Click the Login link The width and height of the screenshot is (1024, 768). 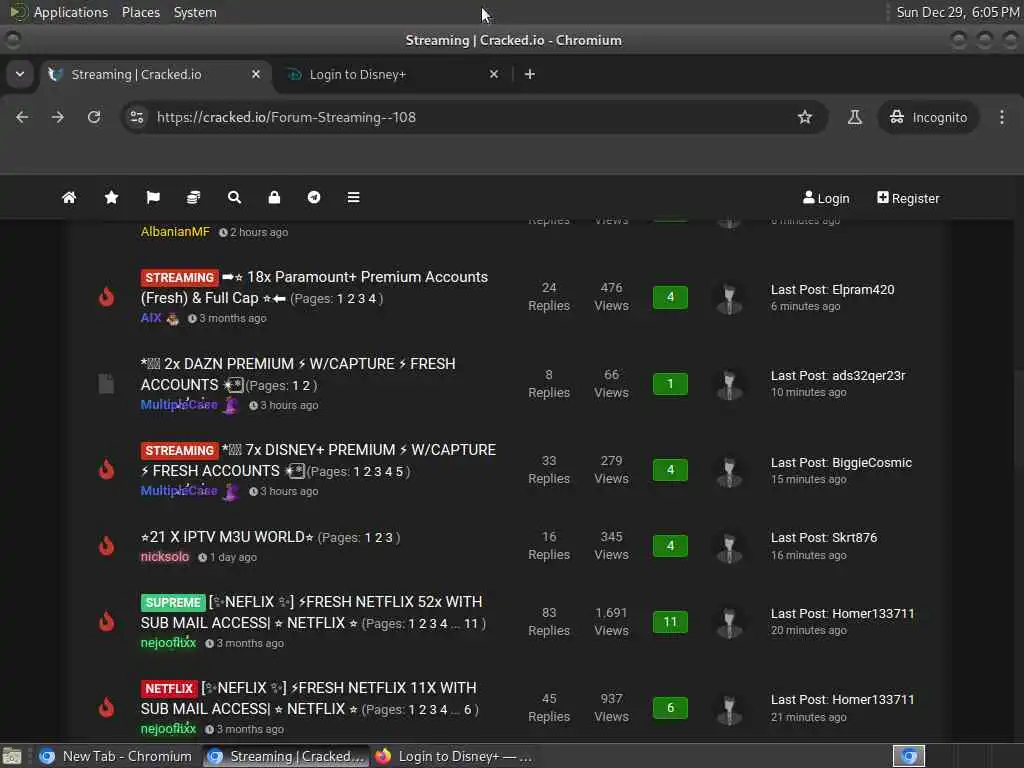click(826, 198)
